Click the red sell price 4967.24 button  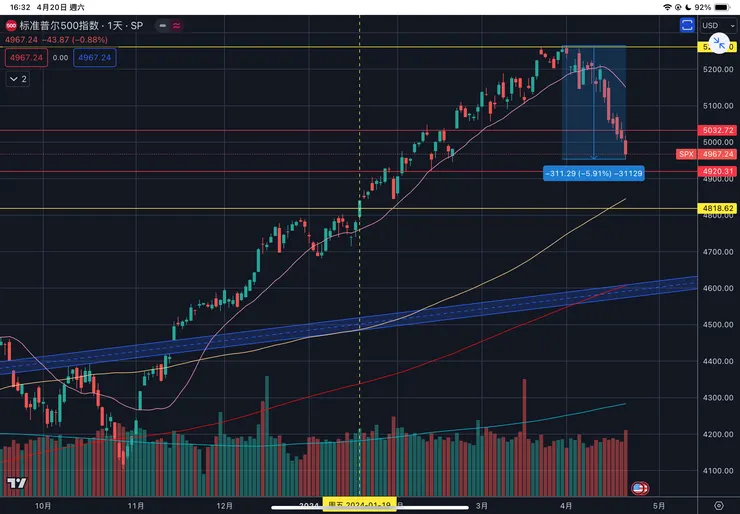23,59
